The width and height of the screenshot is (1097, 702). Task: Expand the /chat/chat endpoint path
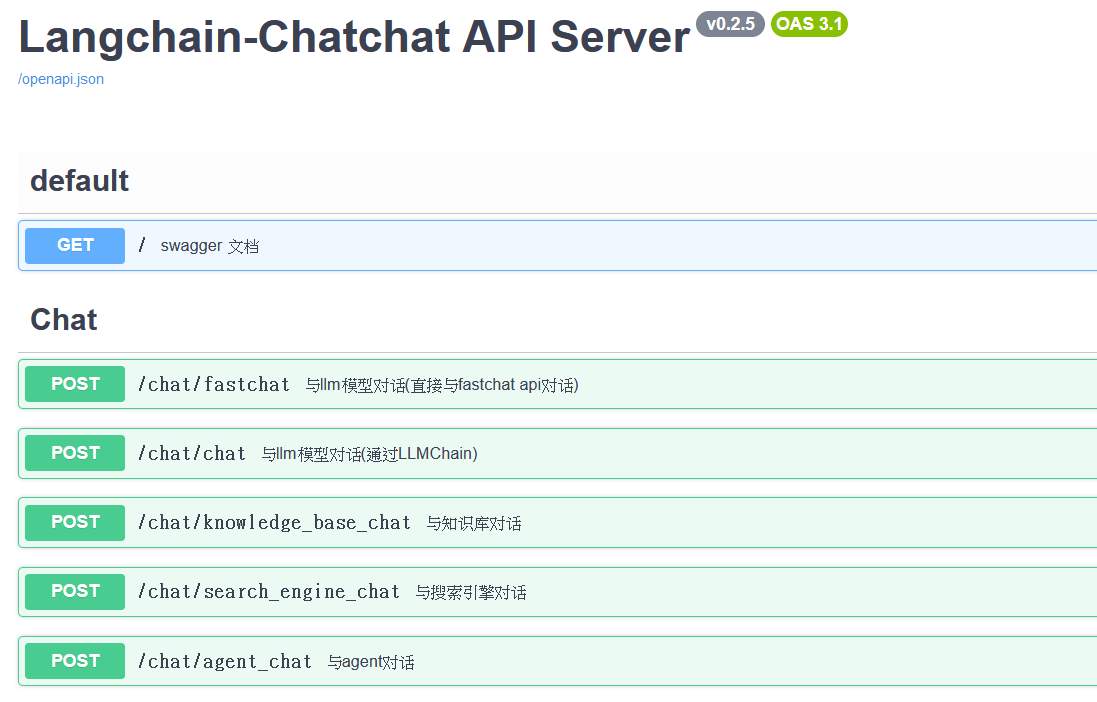[x=192, y=454]
